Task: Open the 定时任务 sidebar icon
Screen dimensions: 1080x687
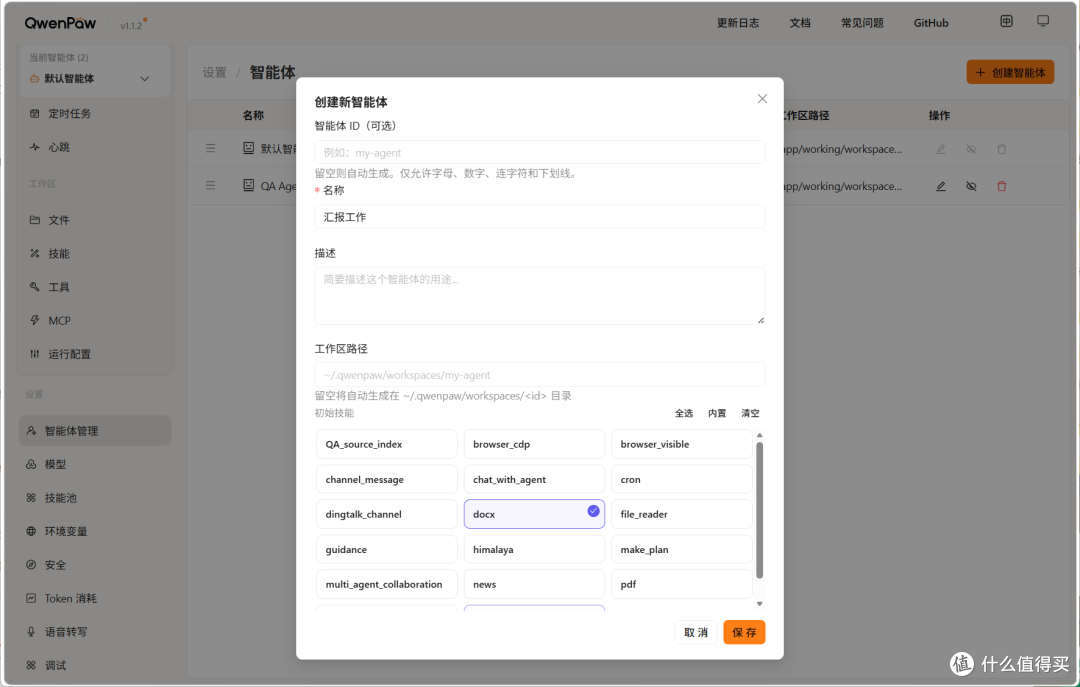Action: click(x=34, y=114)
